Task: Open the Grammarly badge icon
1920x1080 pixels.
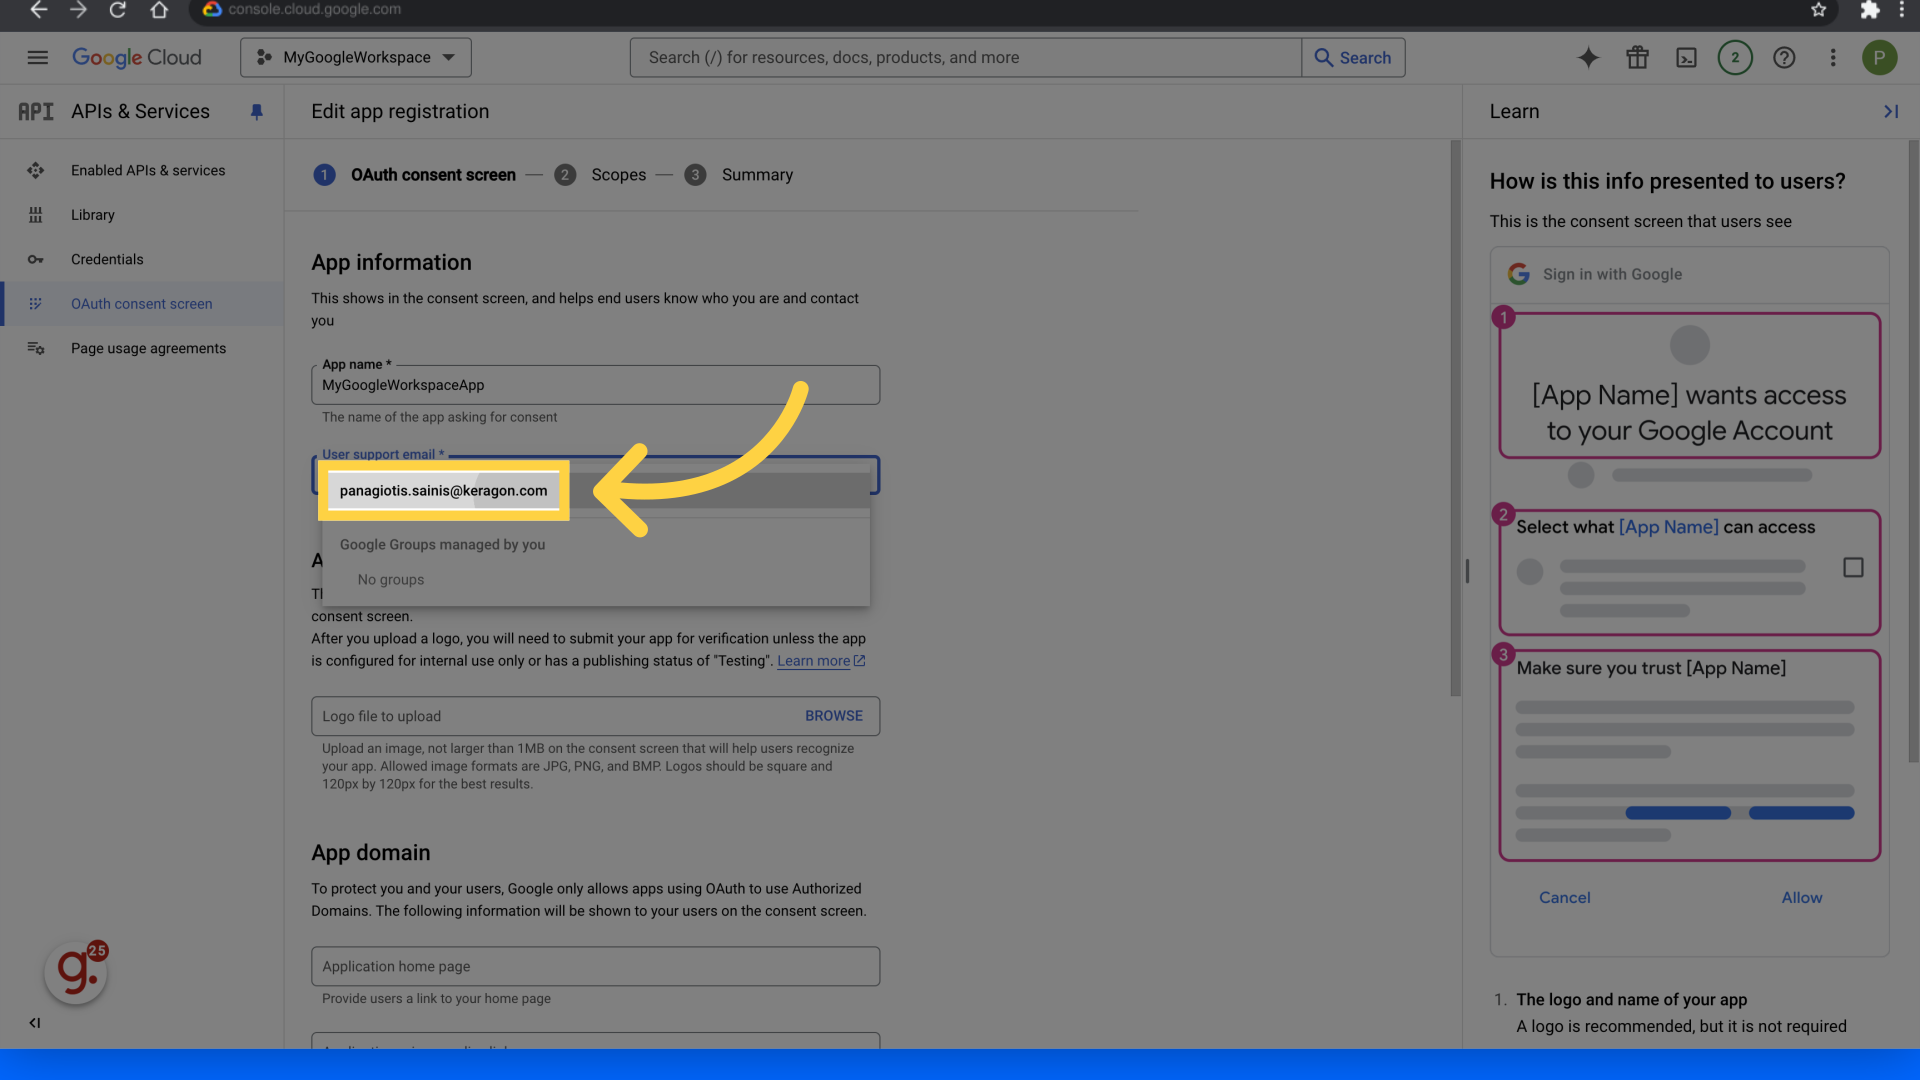Action: coord(76,971)
